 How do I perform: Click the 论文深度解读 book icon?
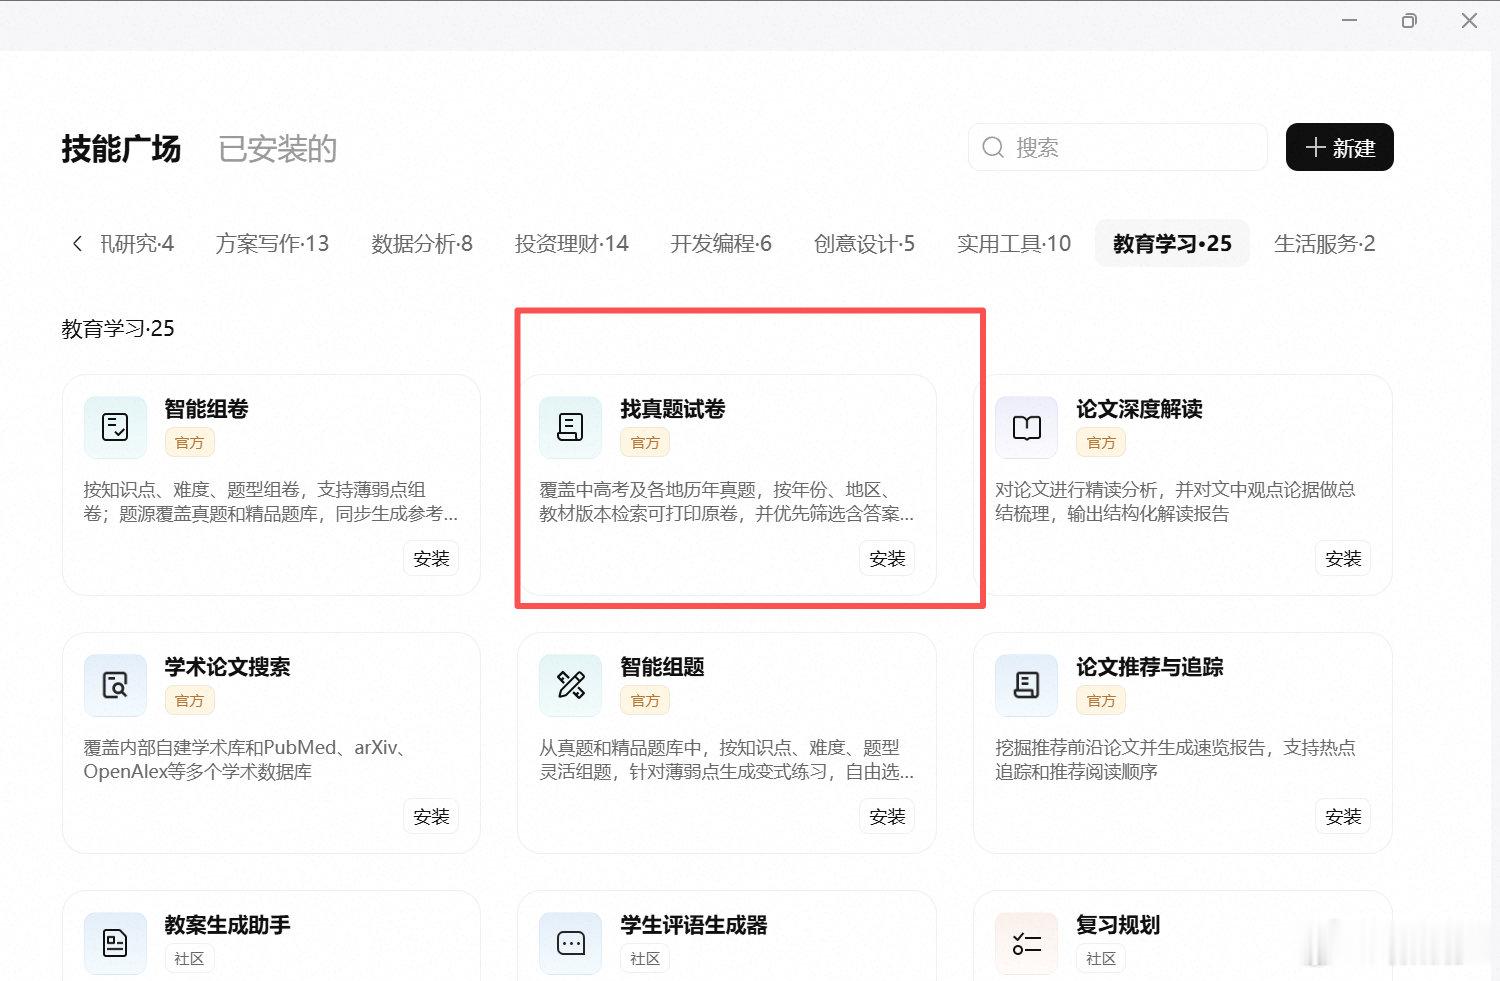click(1026, 427)
